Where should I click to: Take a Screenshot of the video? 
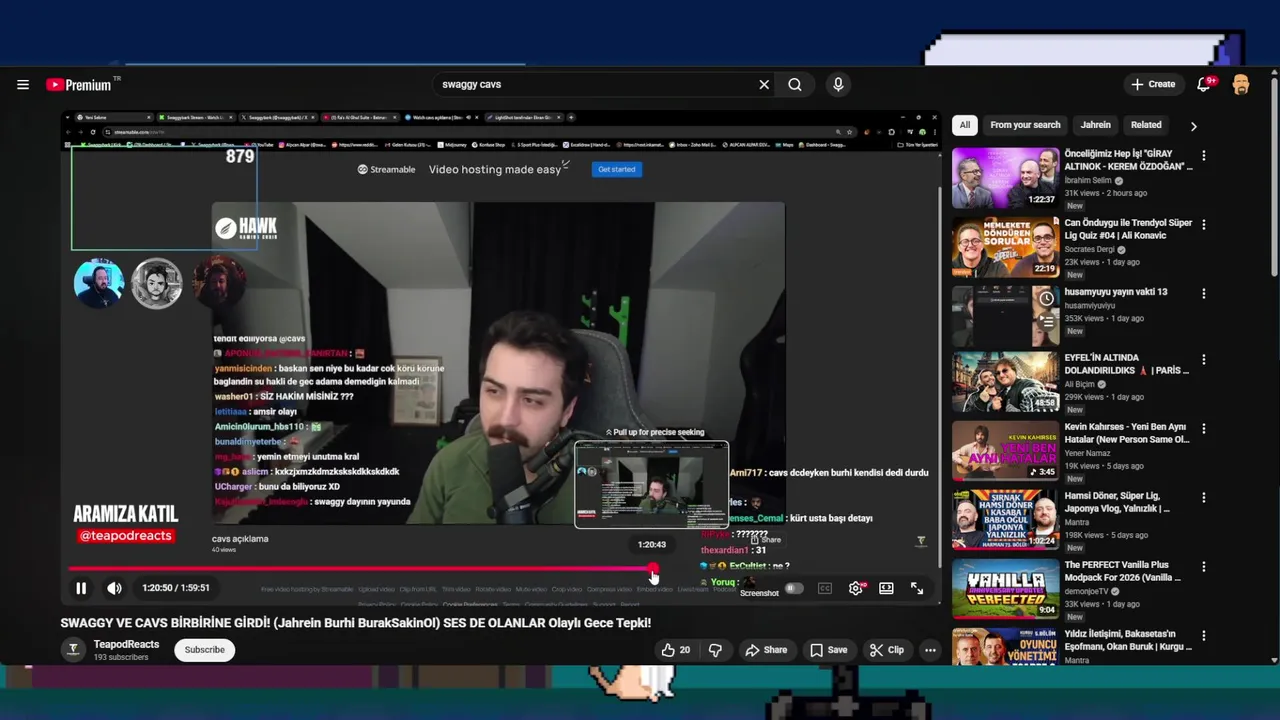pos(759,593)
